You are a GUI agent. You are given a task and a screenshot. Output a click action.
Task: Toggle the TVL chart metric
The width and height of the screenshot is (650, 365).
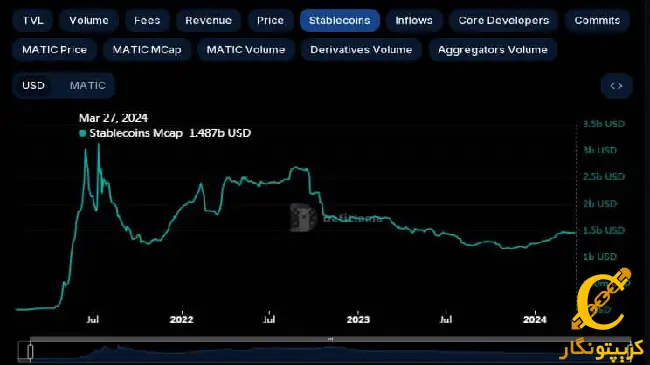[x=33, y=20]
